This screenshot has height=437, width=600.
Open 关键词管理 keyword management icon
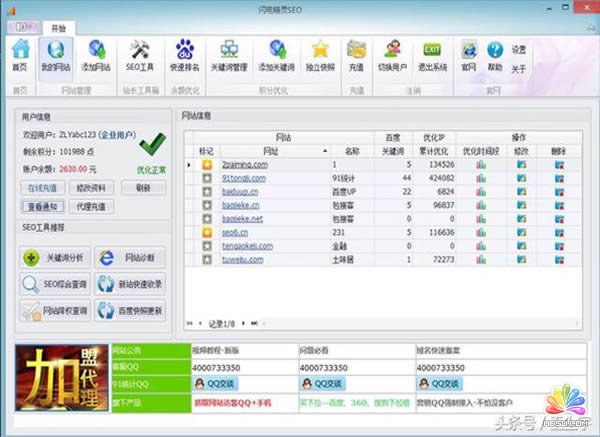coord(230,53)
